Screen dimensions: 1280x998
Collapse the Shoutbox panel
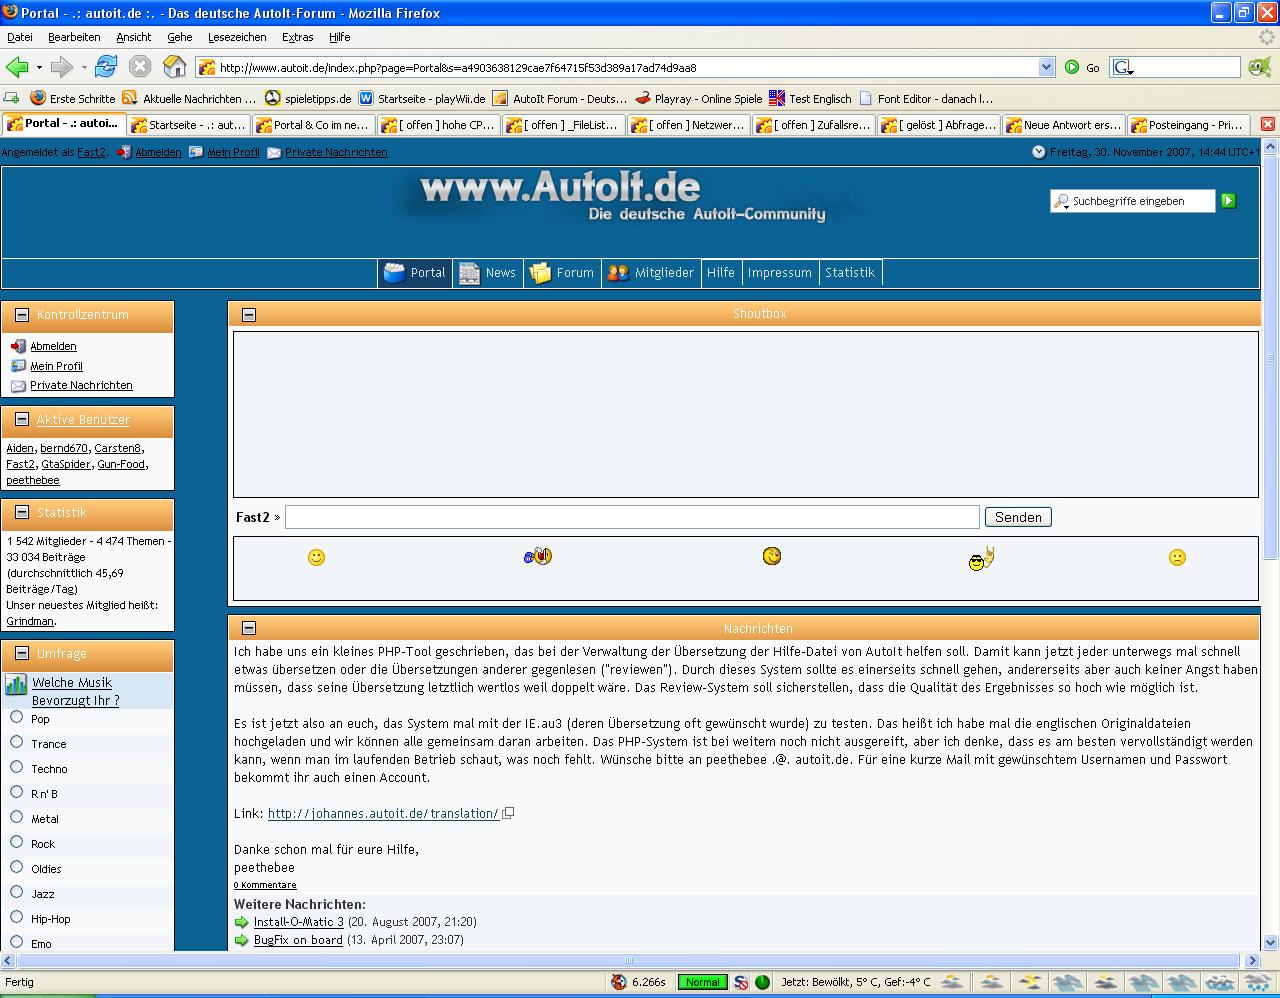[249, 315]
